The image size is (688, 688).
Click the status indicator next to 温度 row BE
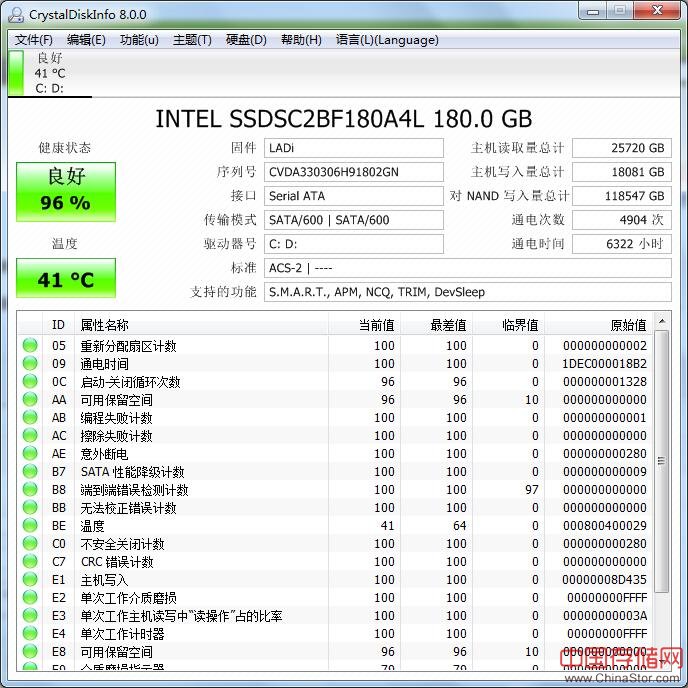point(31,526)
